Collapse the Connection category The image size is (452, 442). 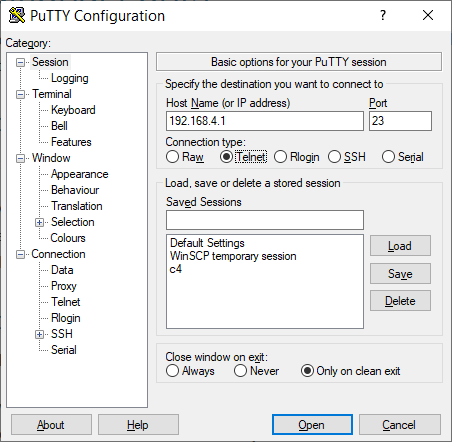tap(20, 255)
